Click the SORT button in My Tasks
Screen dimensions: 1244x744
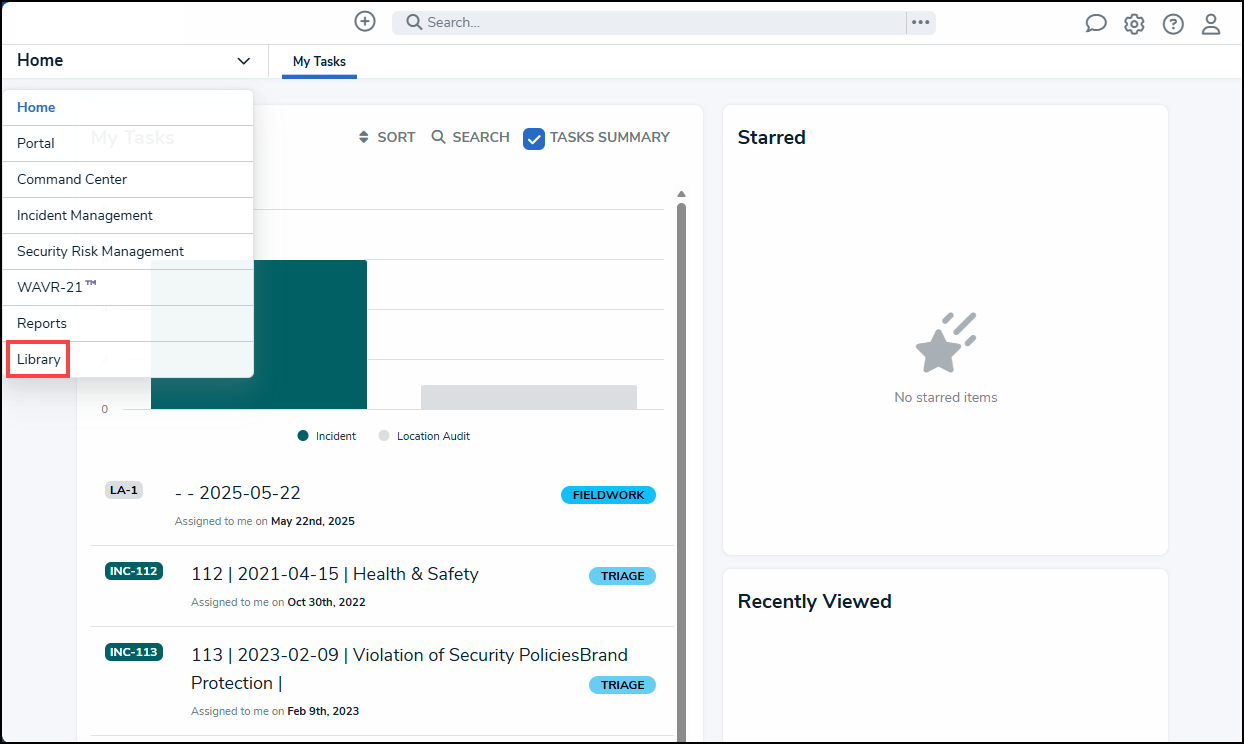pyautogui.click(x=387, y=137)
